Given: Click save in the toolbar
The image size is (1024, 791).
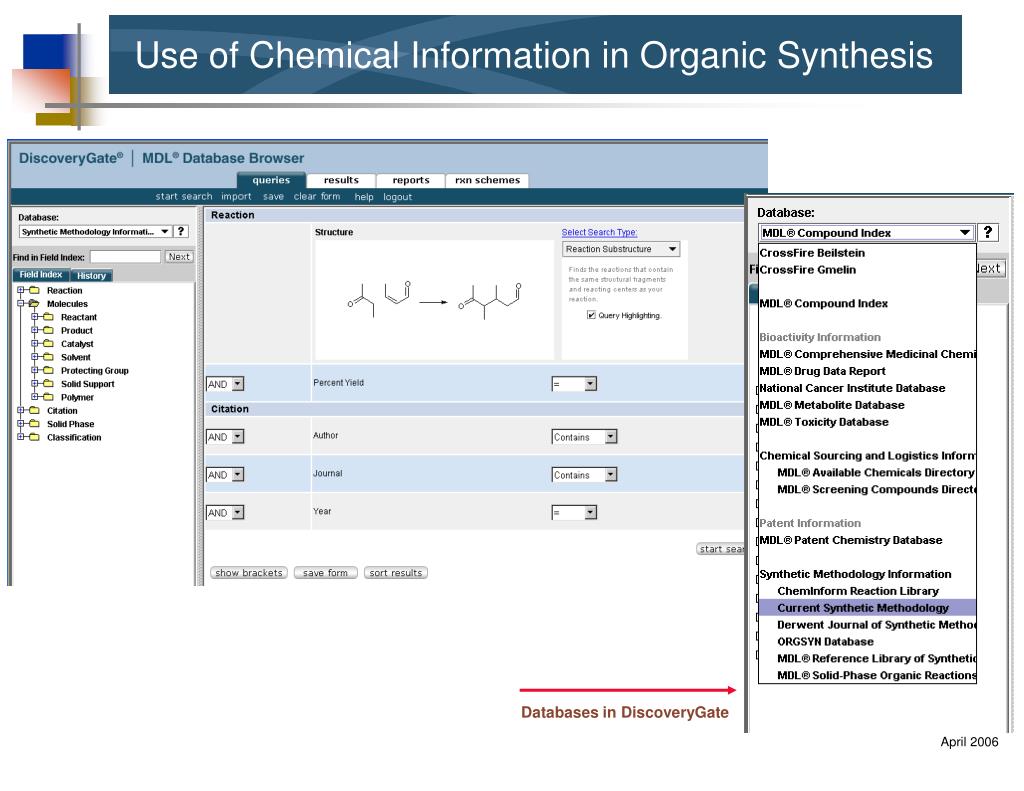Looking at the screenshot, I should (274, 197).
